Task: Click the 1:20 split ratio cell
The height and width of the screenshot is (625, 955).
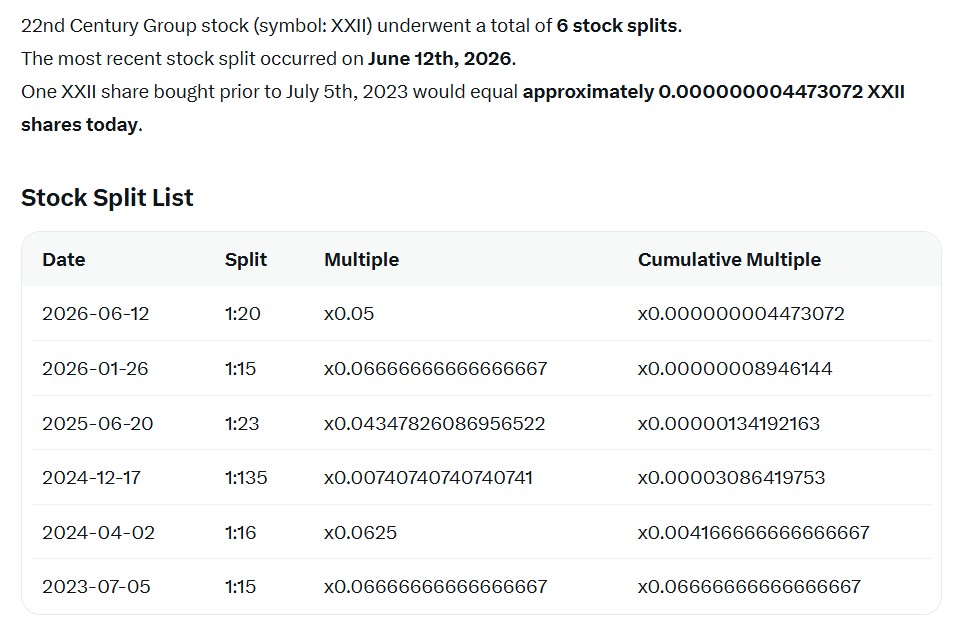Action: [x=242, y=314]
